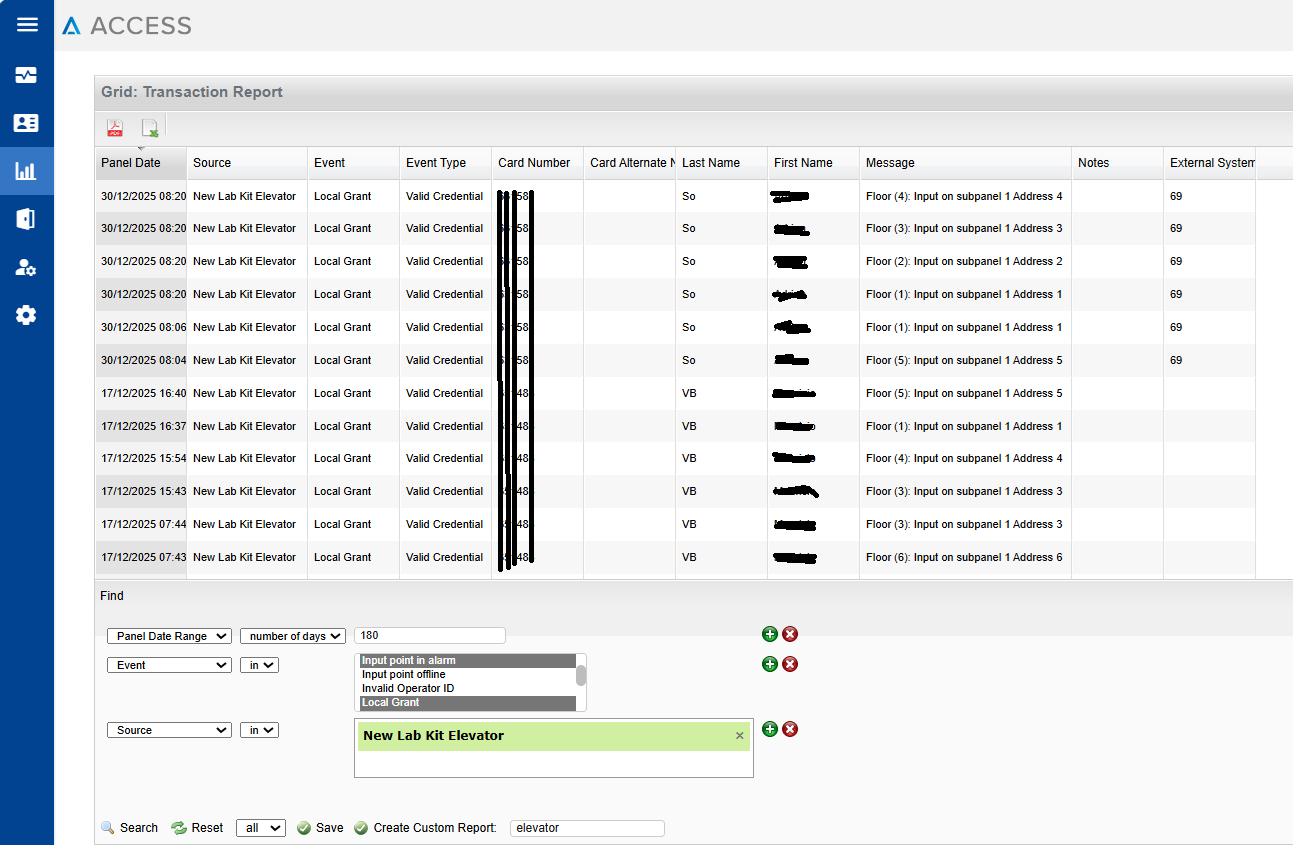Screen dimensions: 1293x845
Task: Click Create Custom Report
Action: point(425,828)
